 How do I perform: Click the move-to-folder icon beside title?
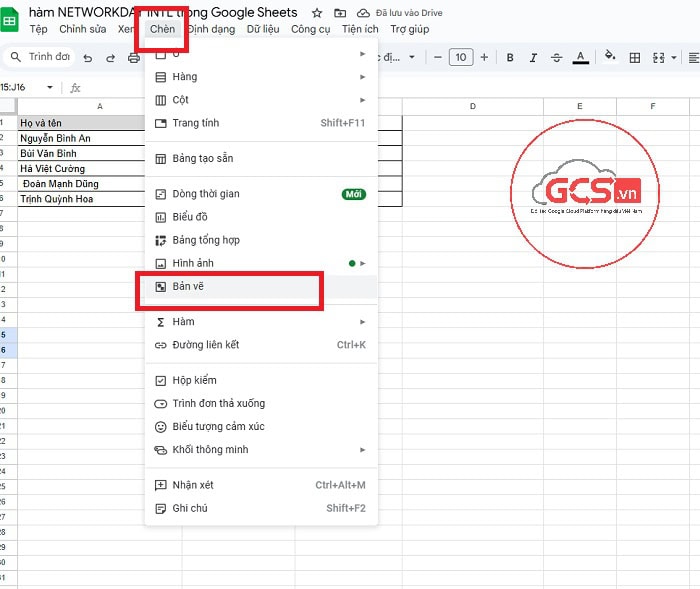(x=340, y=13)
